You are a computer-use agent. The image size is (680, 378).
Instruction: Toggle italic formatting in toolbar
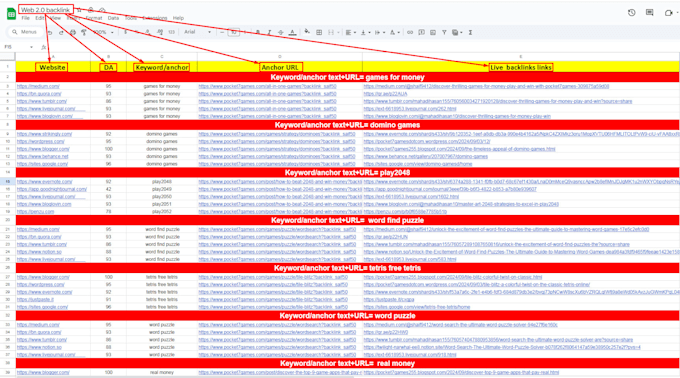pos(269,33)
